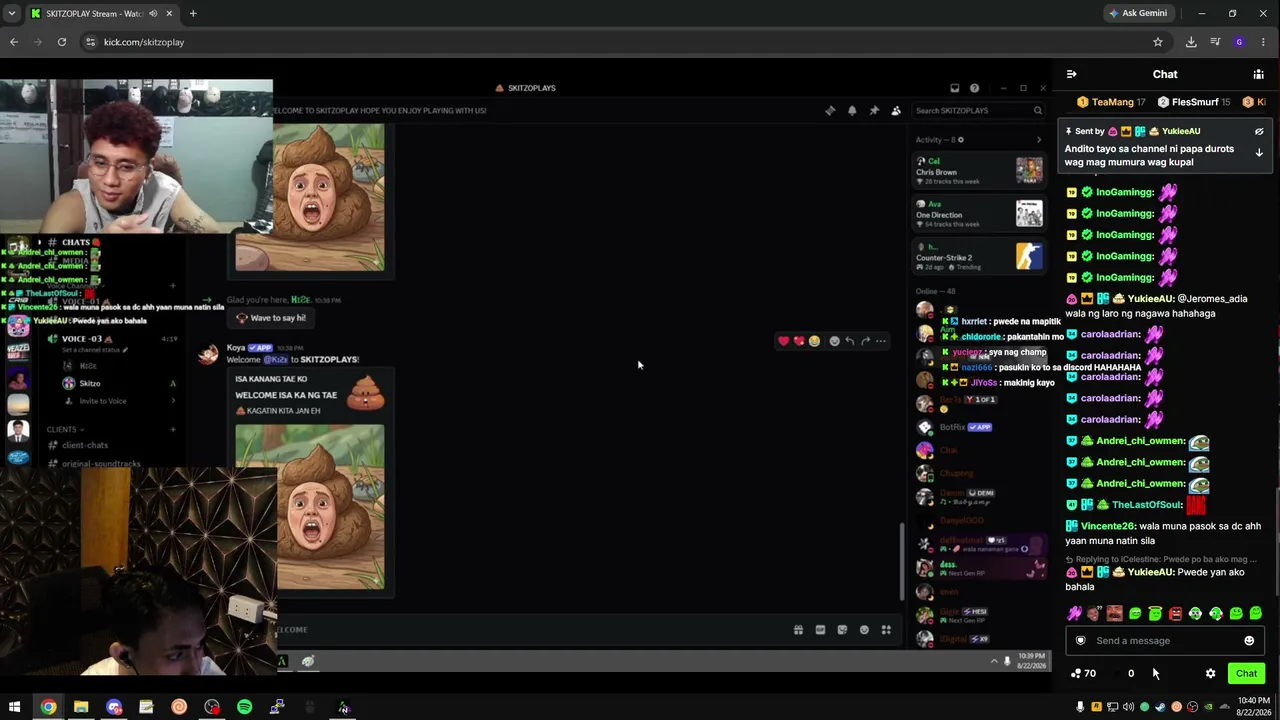This screenshot has width=1280, height=720.
Task: Click the green Chat send button
Action: tap(1246, 673)
